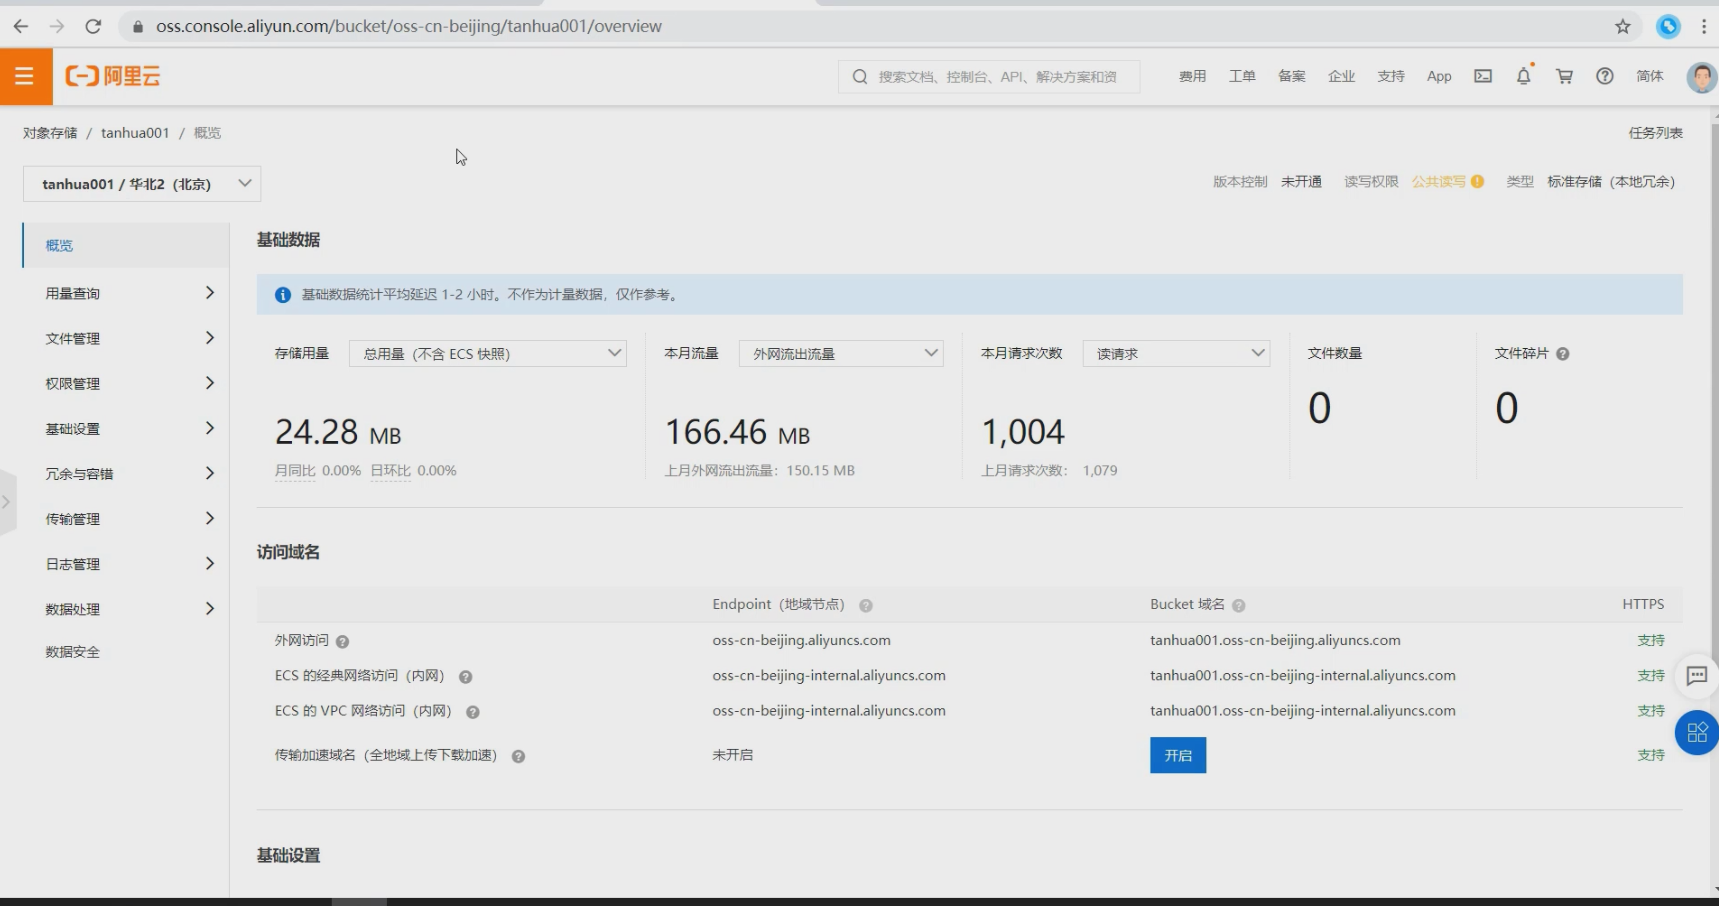The height and width of the screenshot is (906, 1719).
Task: Open the Cloud Shell terminal icon
Action: 1483,76
